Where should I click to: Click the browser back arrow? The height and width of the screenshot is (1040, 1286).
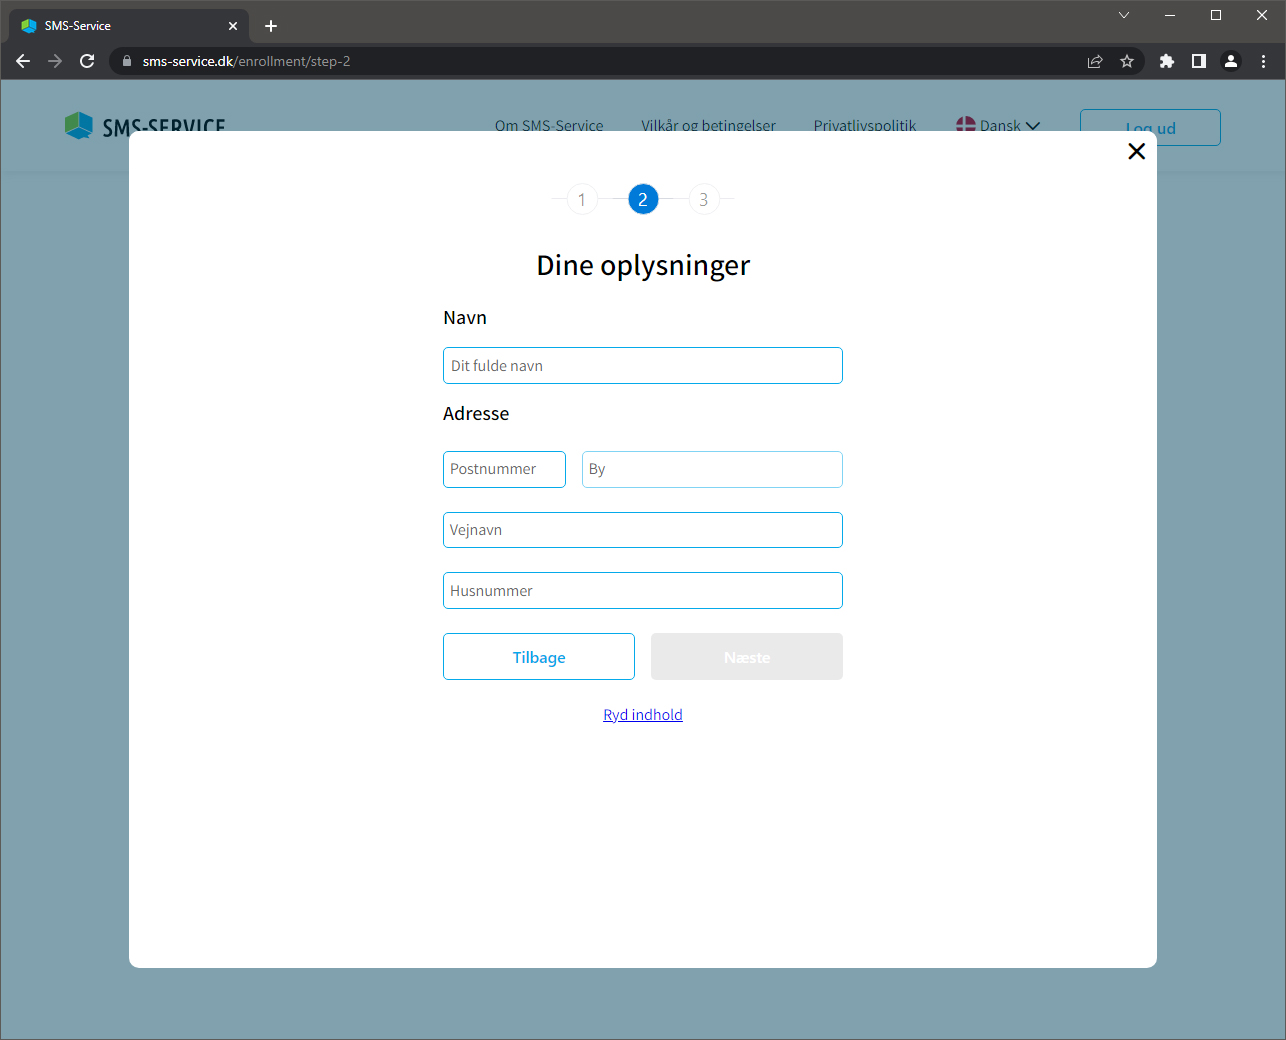[23, 61]
